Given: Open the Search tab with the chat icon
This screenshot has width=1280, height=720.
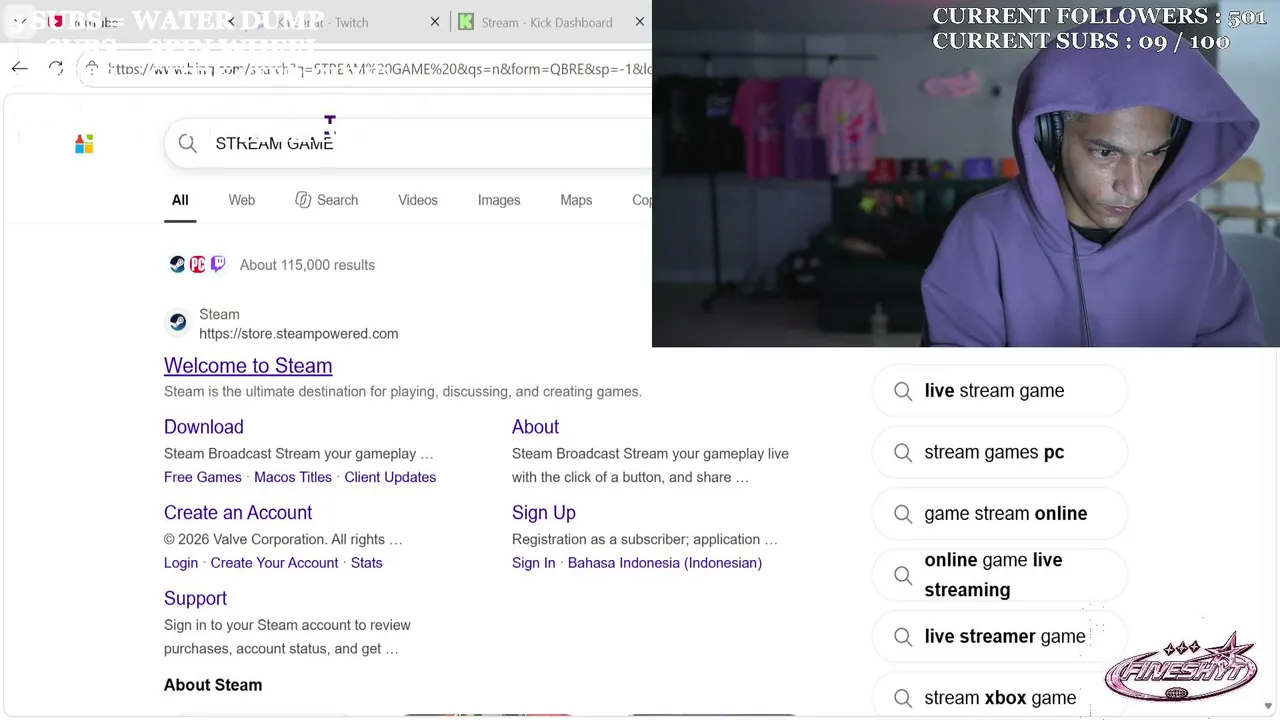Looking at the screenshot, I should [326, 200].
